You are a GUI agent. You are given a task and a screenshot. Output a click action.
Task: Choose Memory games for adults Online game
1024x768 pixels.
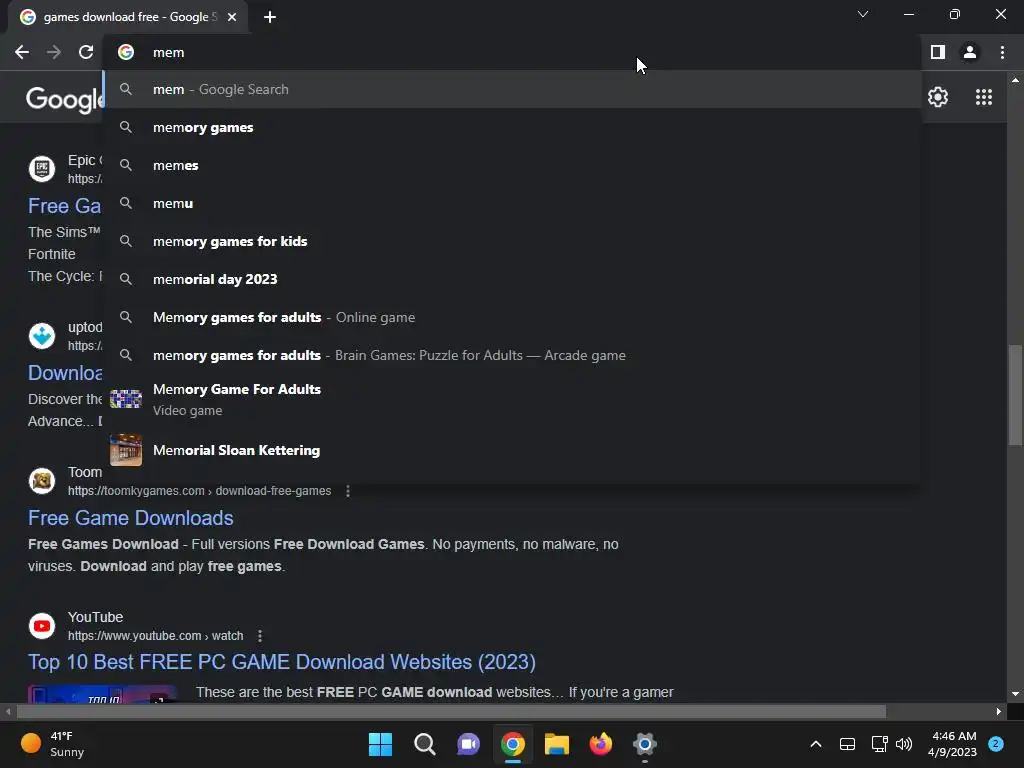(513, 317)
